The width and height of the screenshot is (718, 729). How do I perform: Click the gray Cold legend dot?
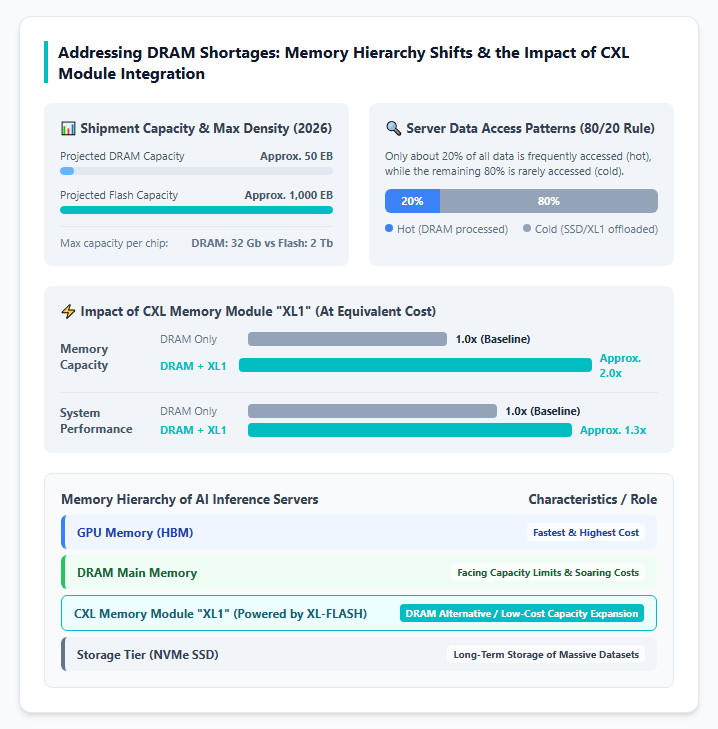[527, 228]
